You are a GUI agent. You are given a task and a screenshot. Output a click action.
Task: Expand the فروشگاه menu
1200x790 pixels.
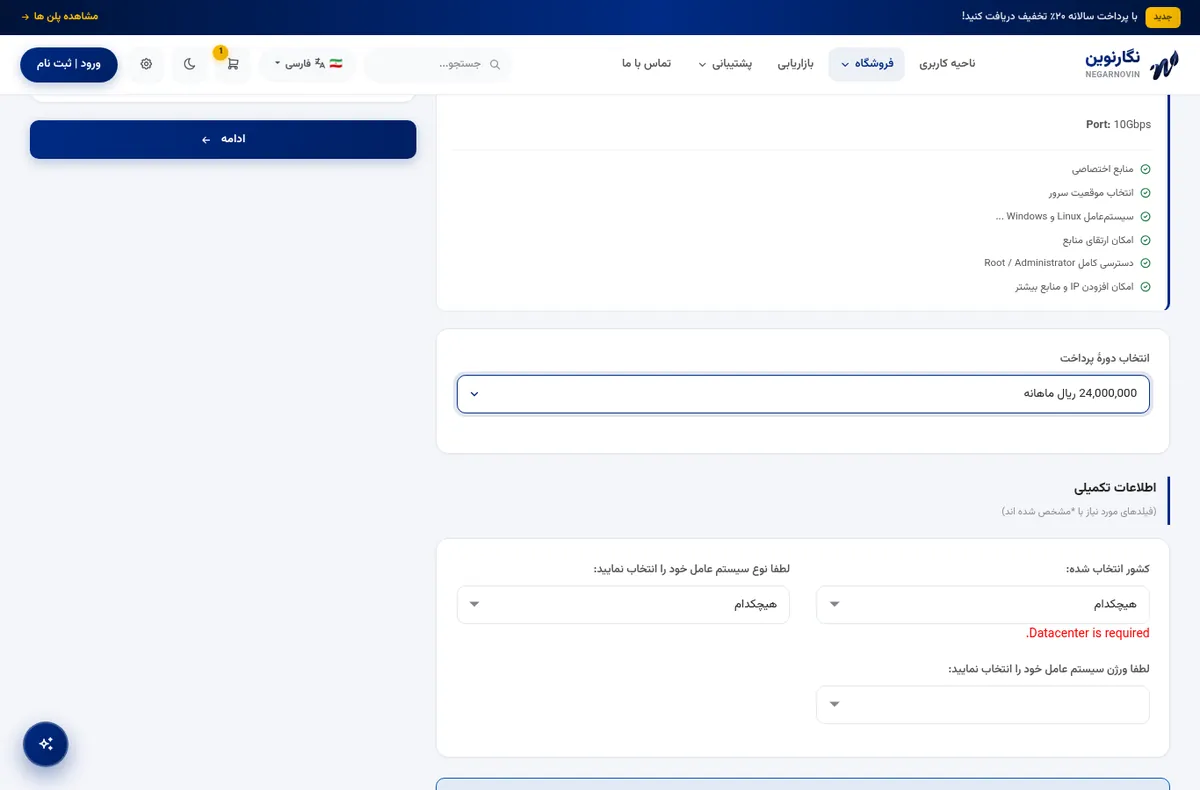pos(866,64)
